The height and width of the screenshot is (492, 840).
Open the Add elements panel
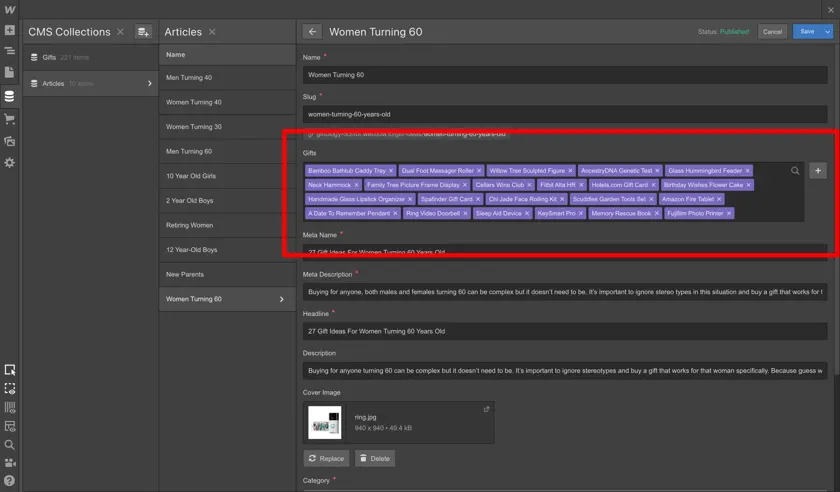pos(10,30)
